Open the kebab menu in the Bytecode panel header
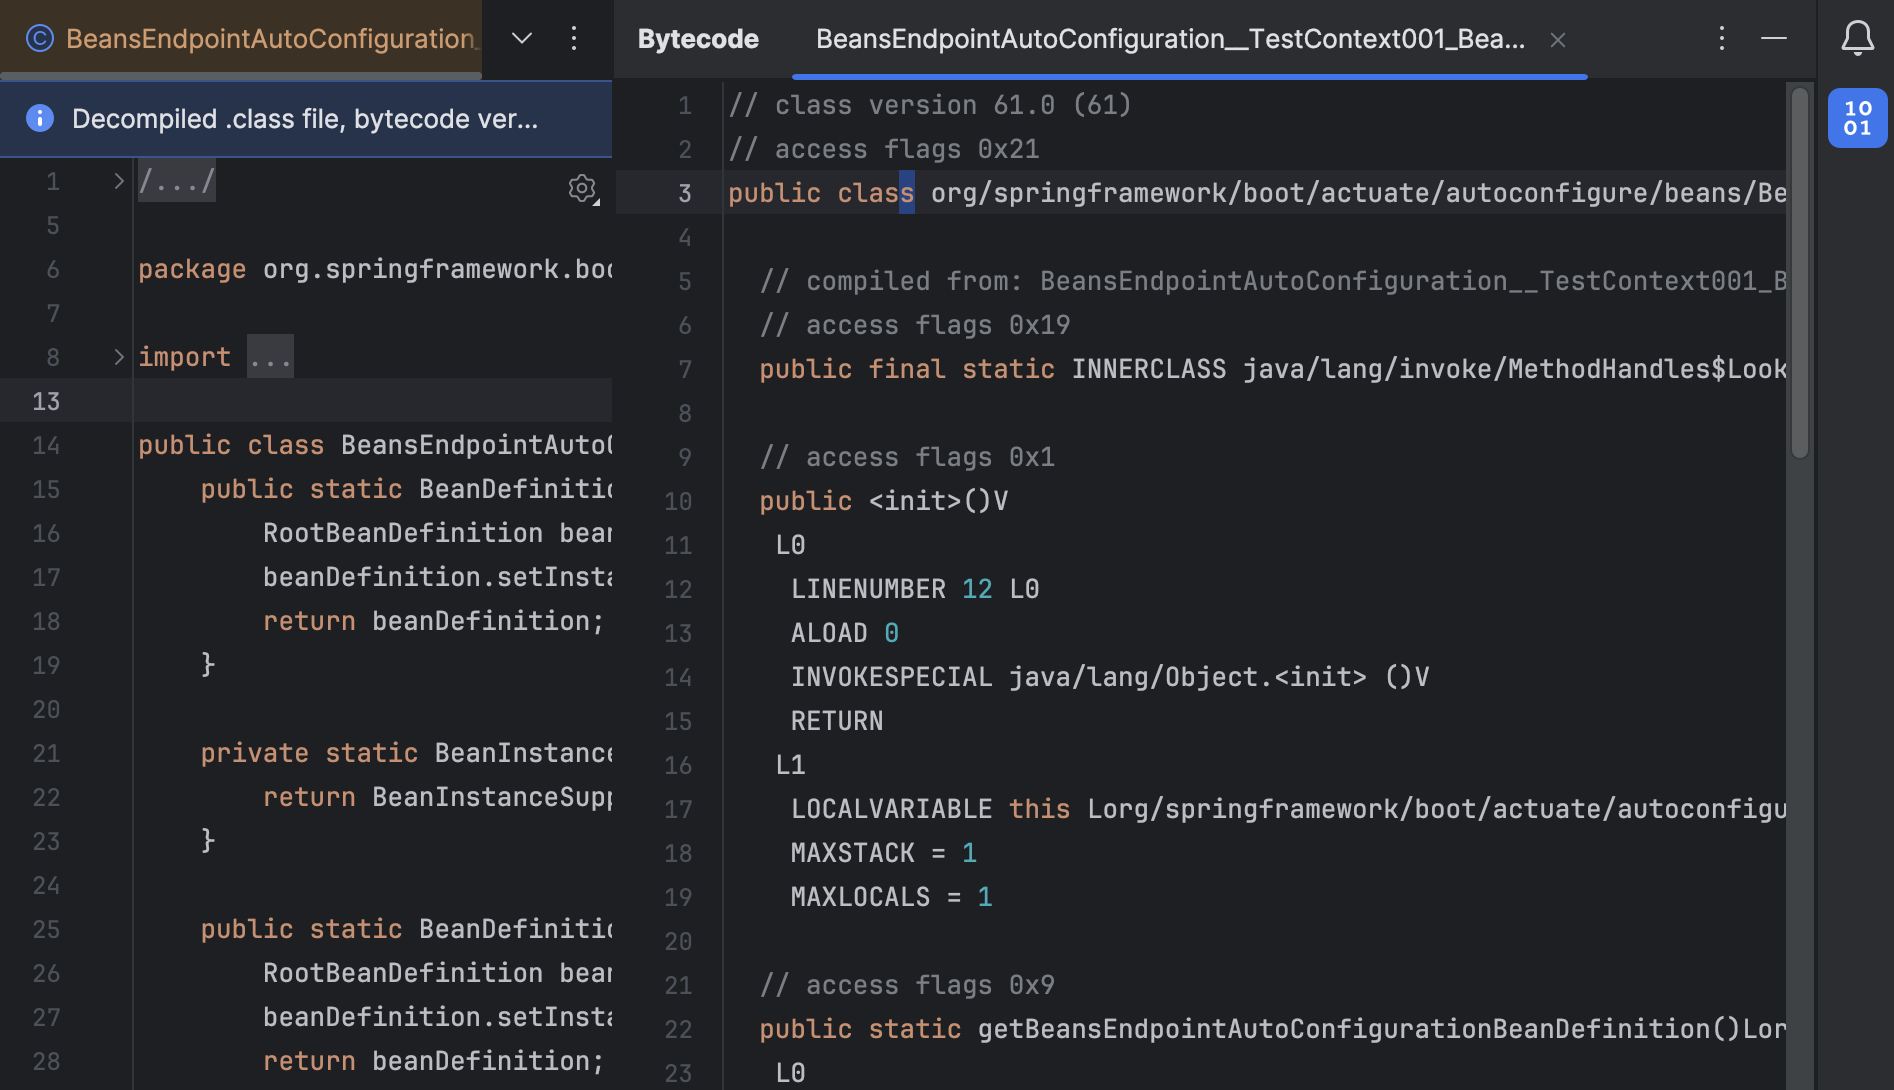This screenshot has height=1090, width=1894. 1721,38
